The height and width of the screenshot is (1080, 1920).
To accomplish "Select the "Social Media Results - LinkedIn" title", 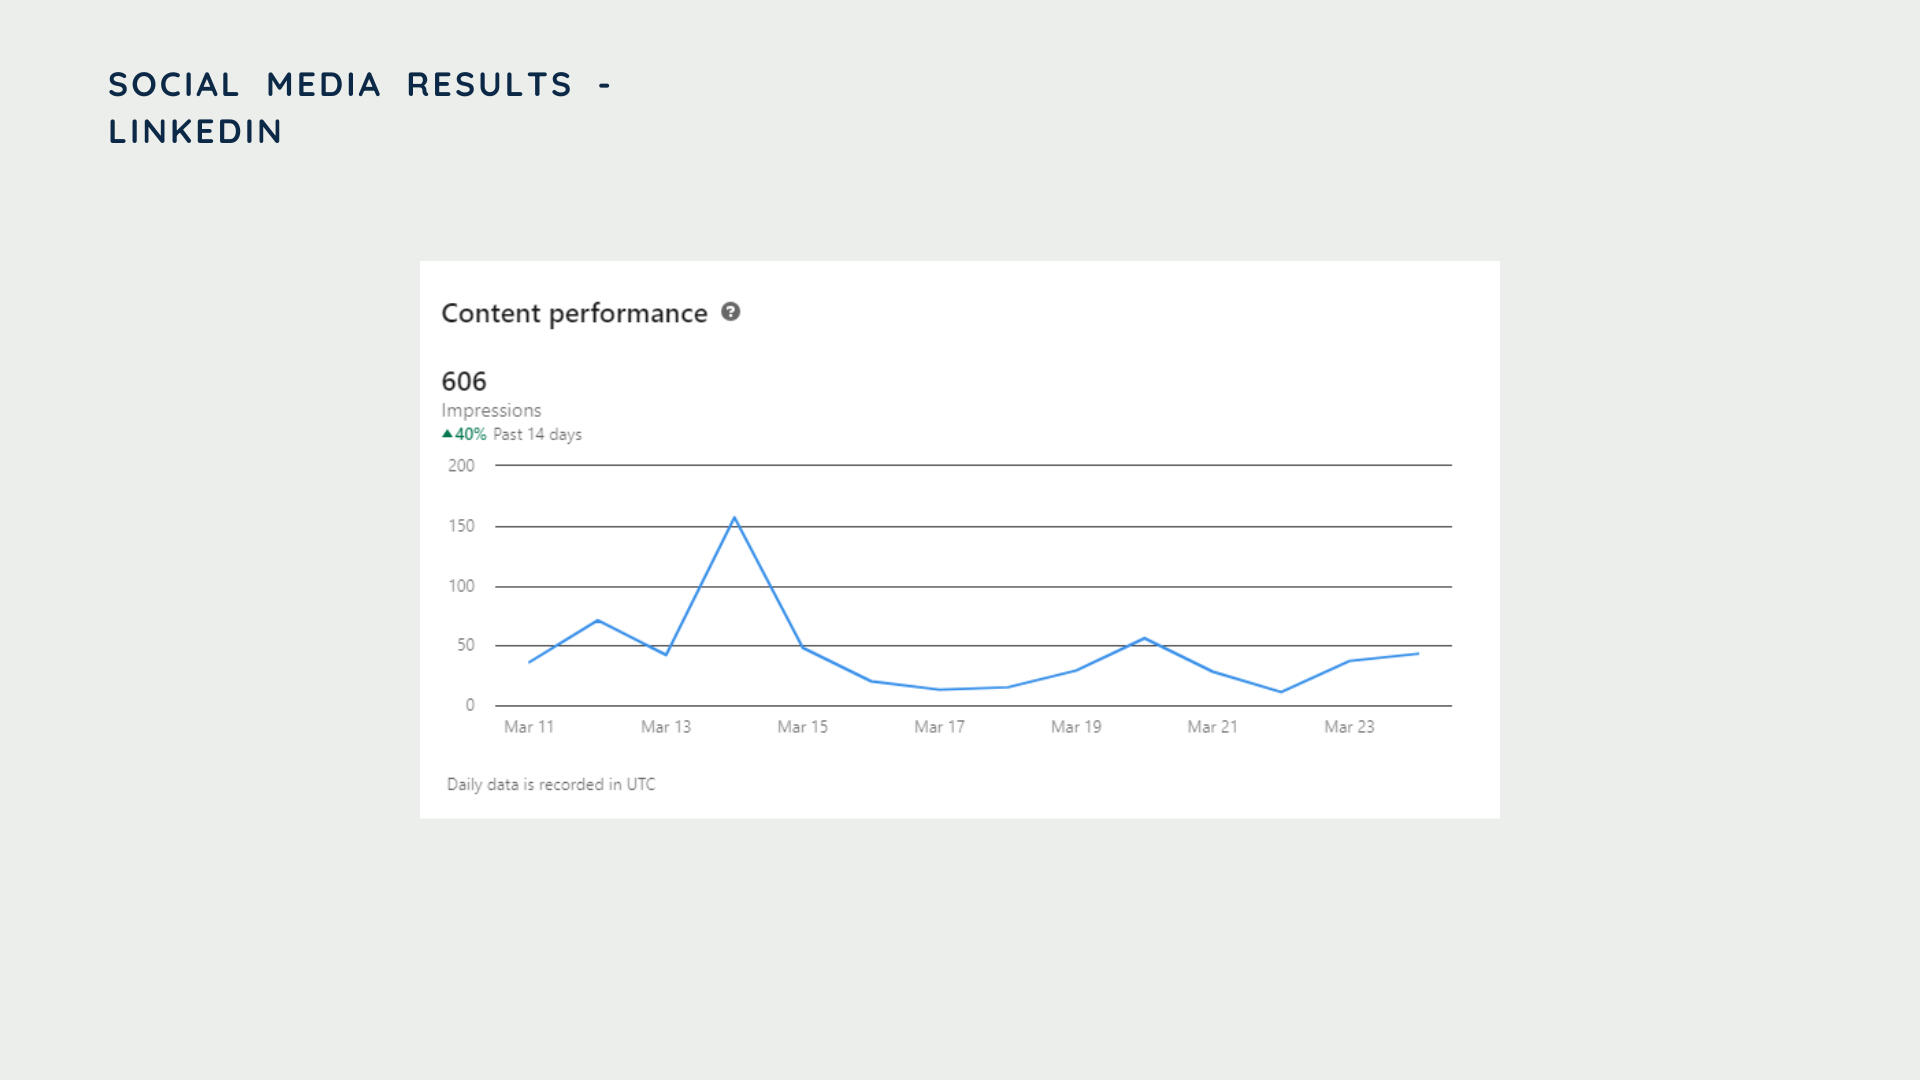I will pos(360,107).
